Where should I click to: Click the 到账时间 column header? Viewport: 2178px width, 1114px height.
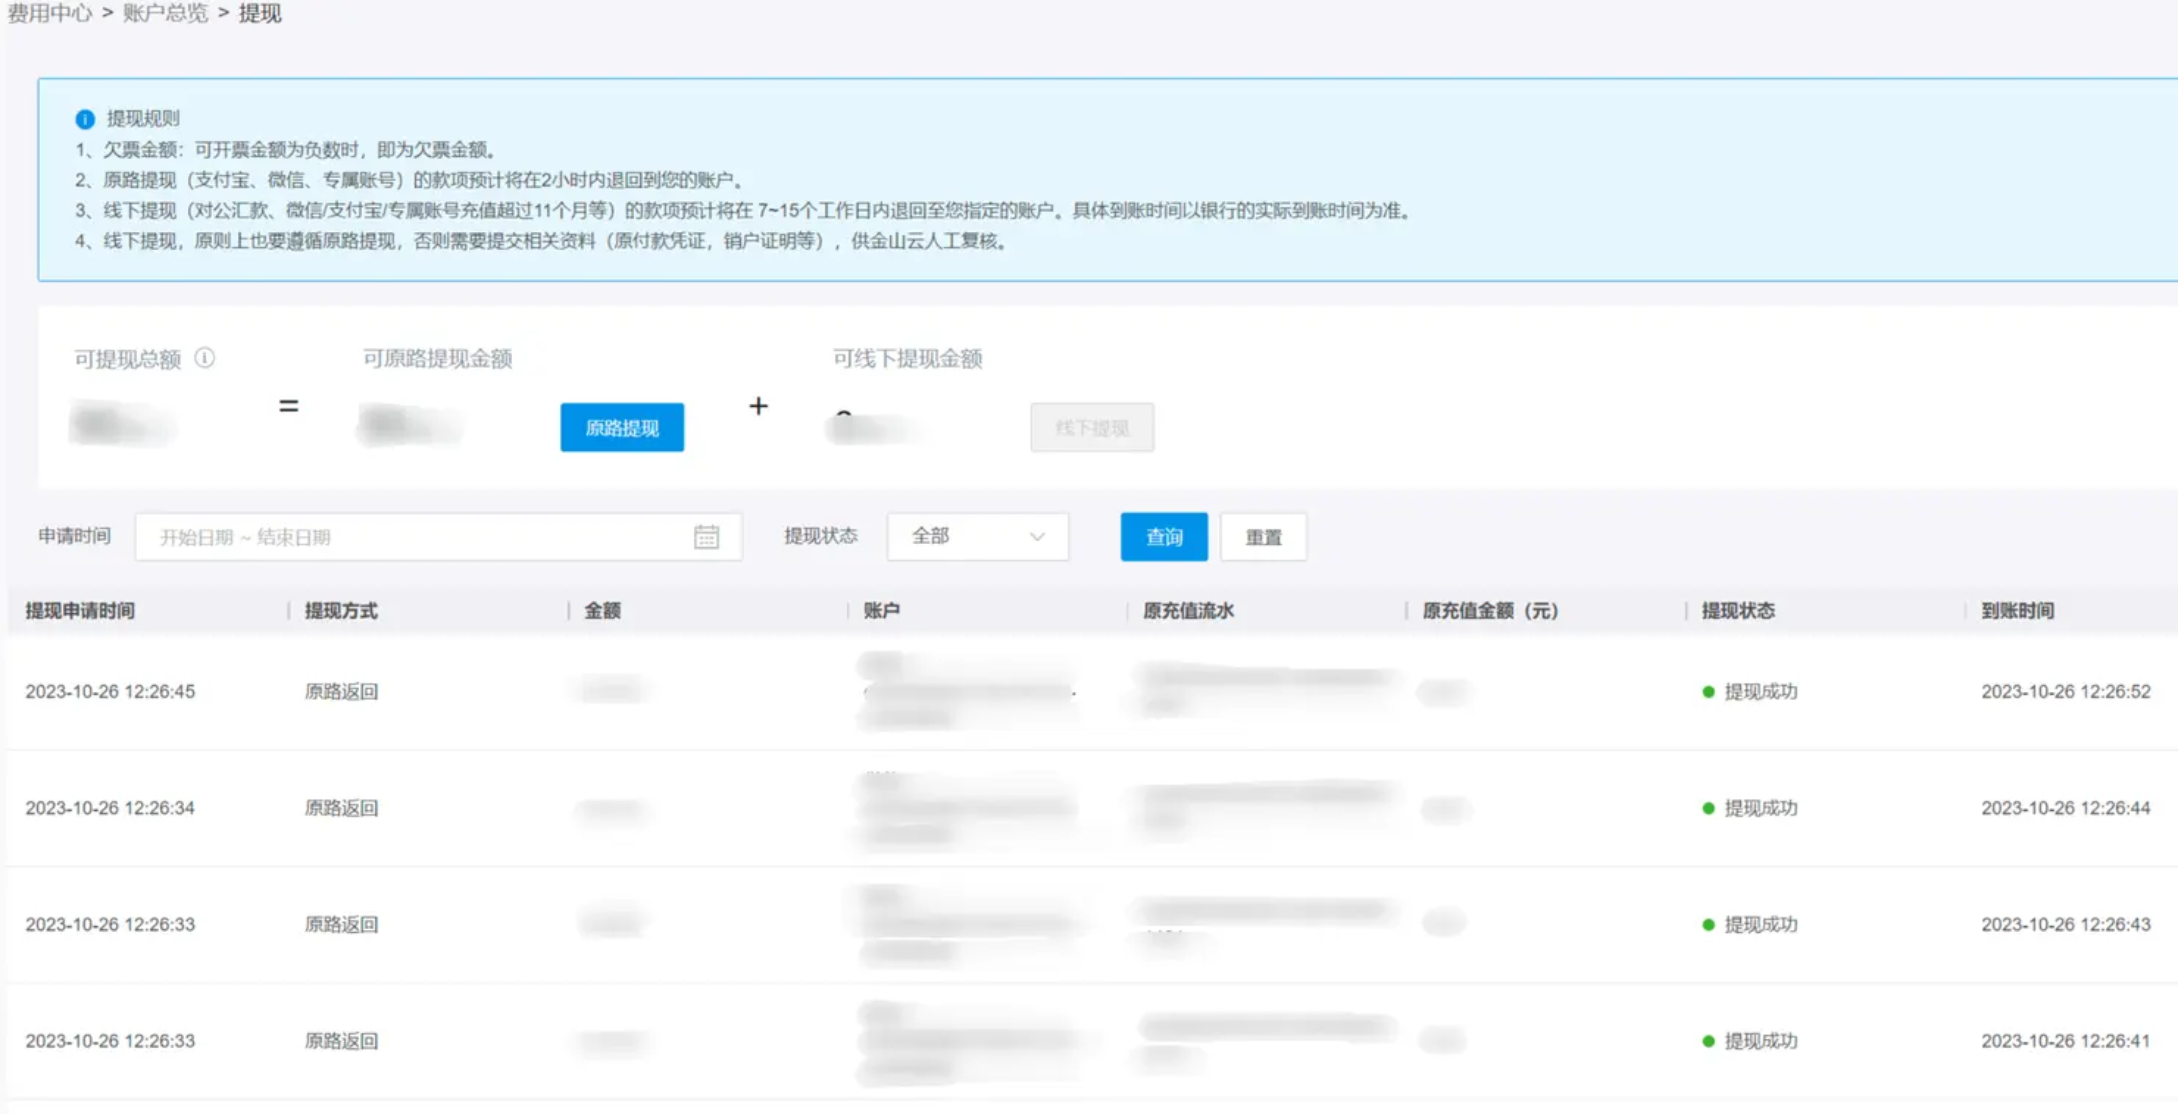tap(2017, 611)
